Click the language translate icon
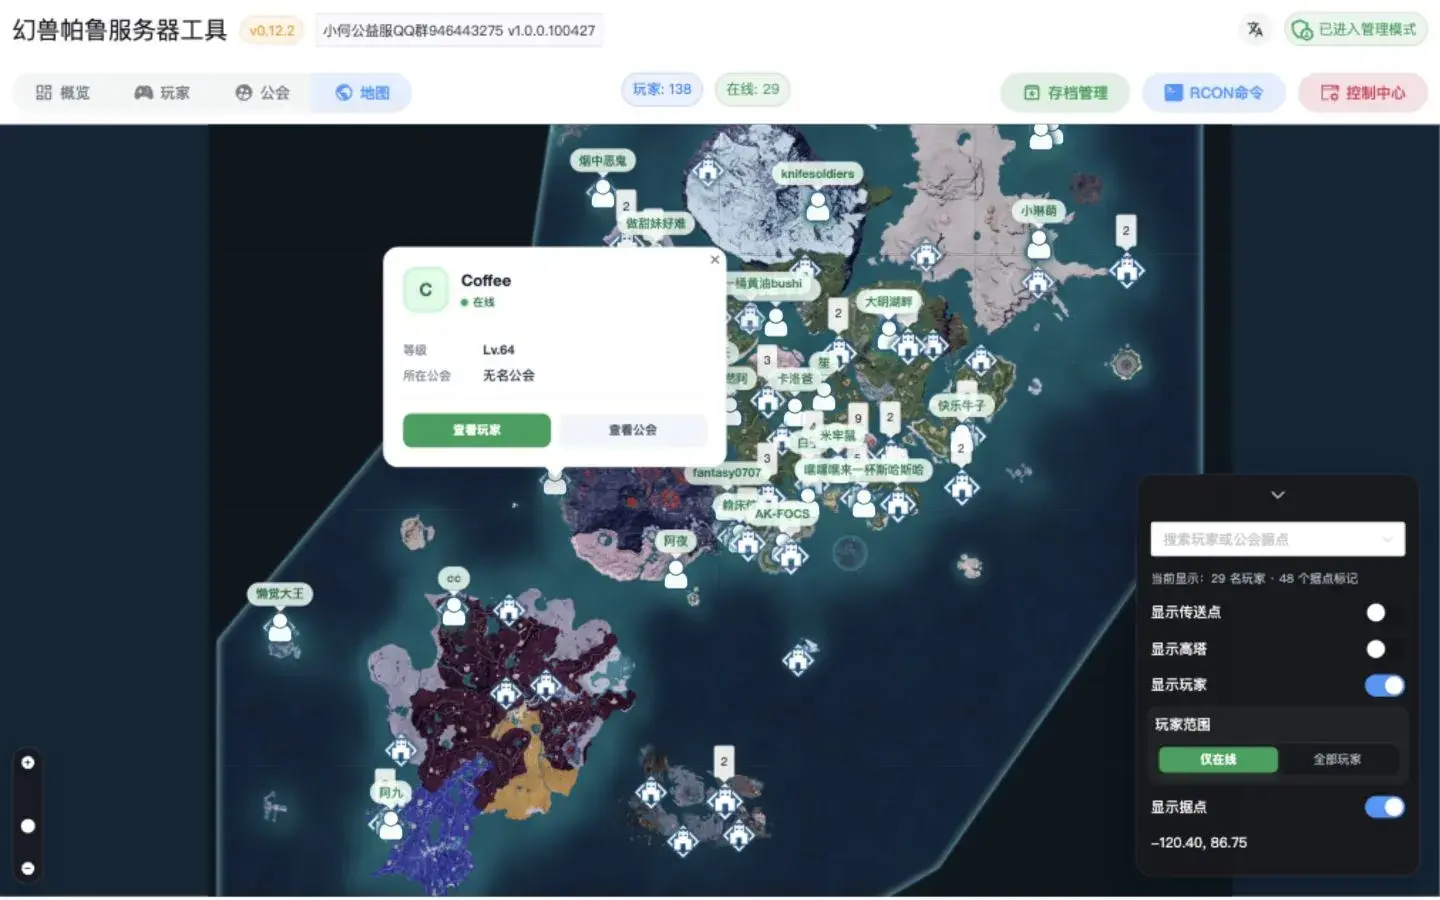Image resolution: width=1440 pixels, height=900 pixels. tap(1255, 30)
